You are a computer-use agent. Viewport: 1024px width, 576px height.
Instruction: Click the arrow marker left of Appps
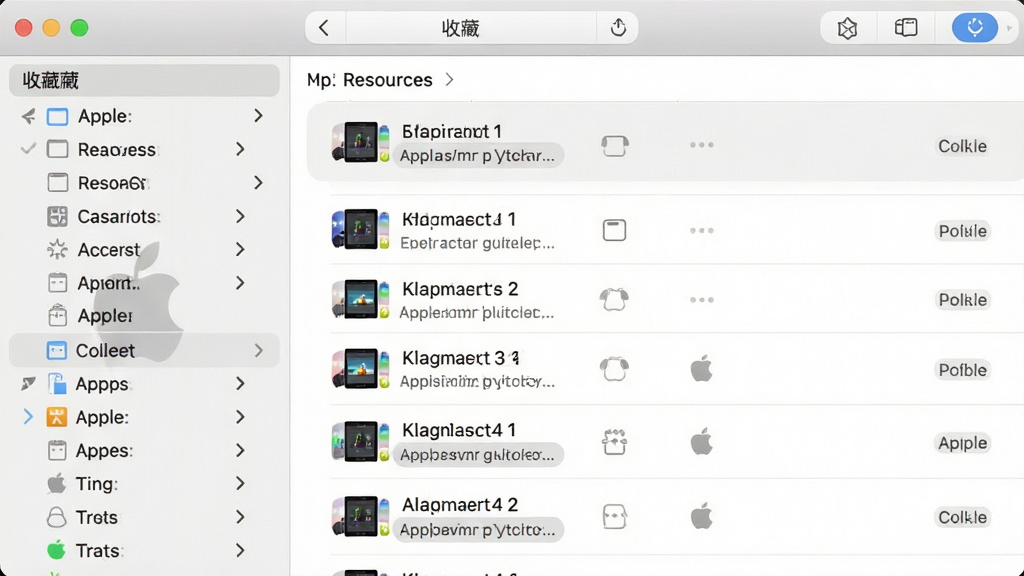[x=28, y=383]
